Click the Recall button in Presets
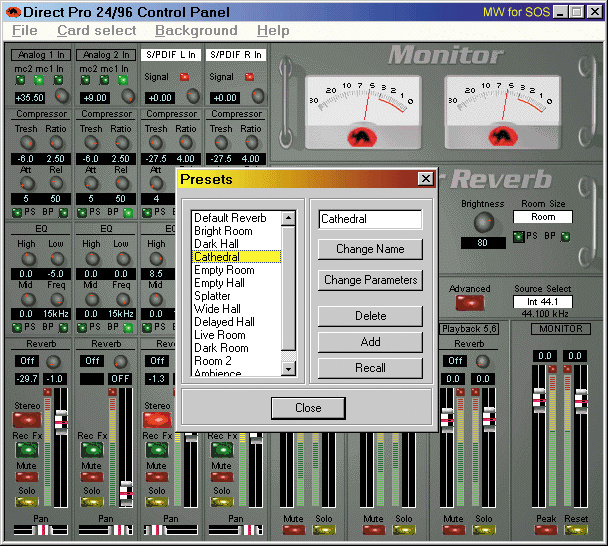This screenshot has height=546, width=608. (370, 367)
